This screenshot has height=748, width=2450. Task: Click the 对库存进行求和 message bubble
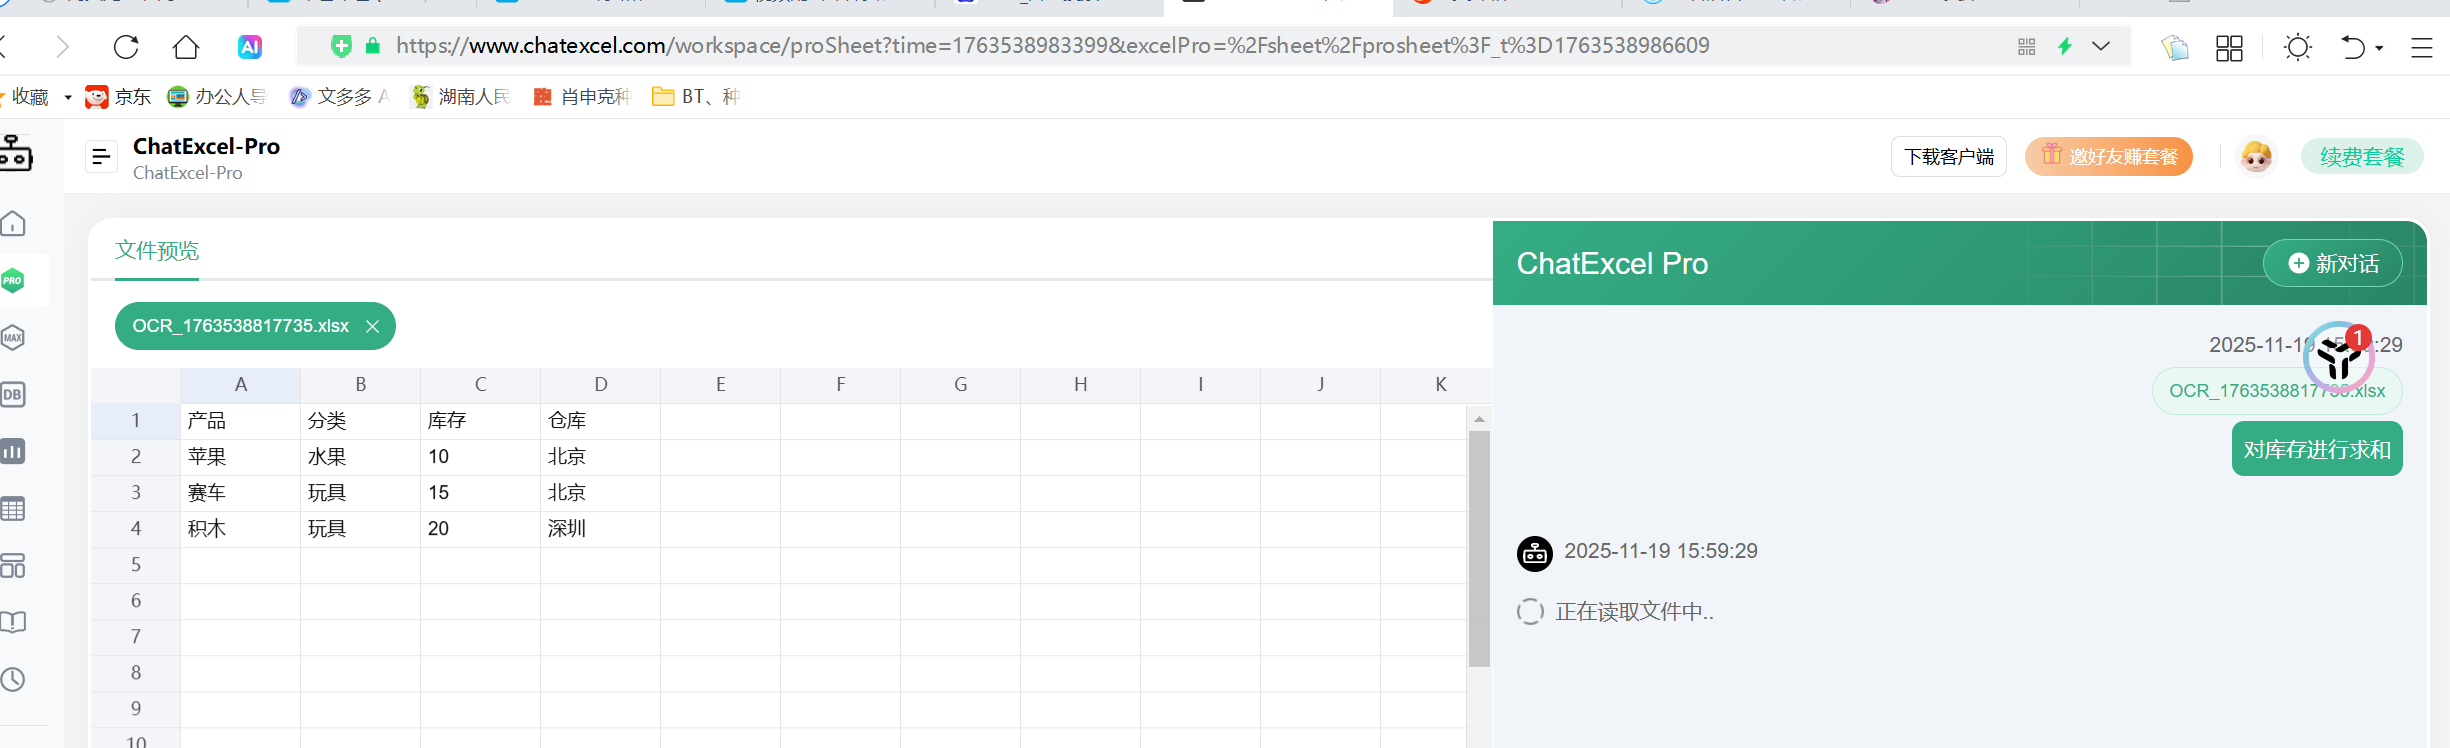click(2317, 449)
